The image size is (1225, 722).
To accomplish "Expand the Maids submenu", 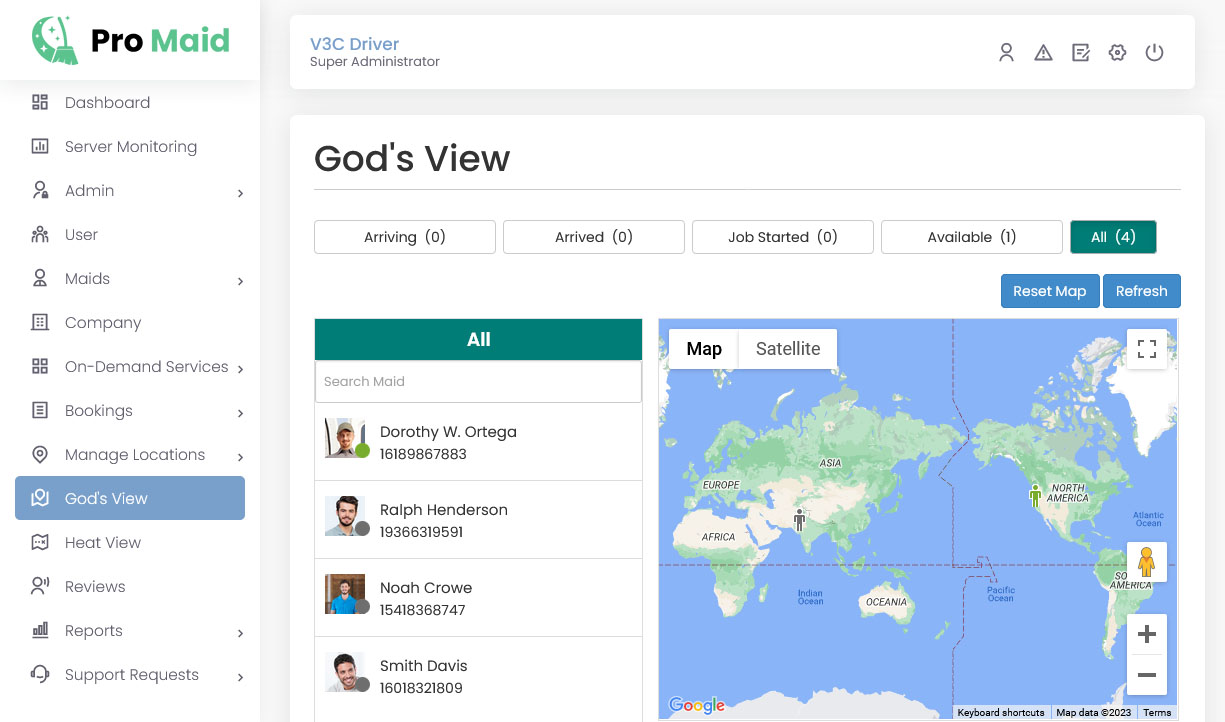I will (240, 281).
